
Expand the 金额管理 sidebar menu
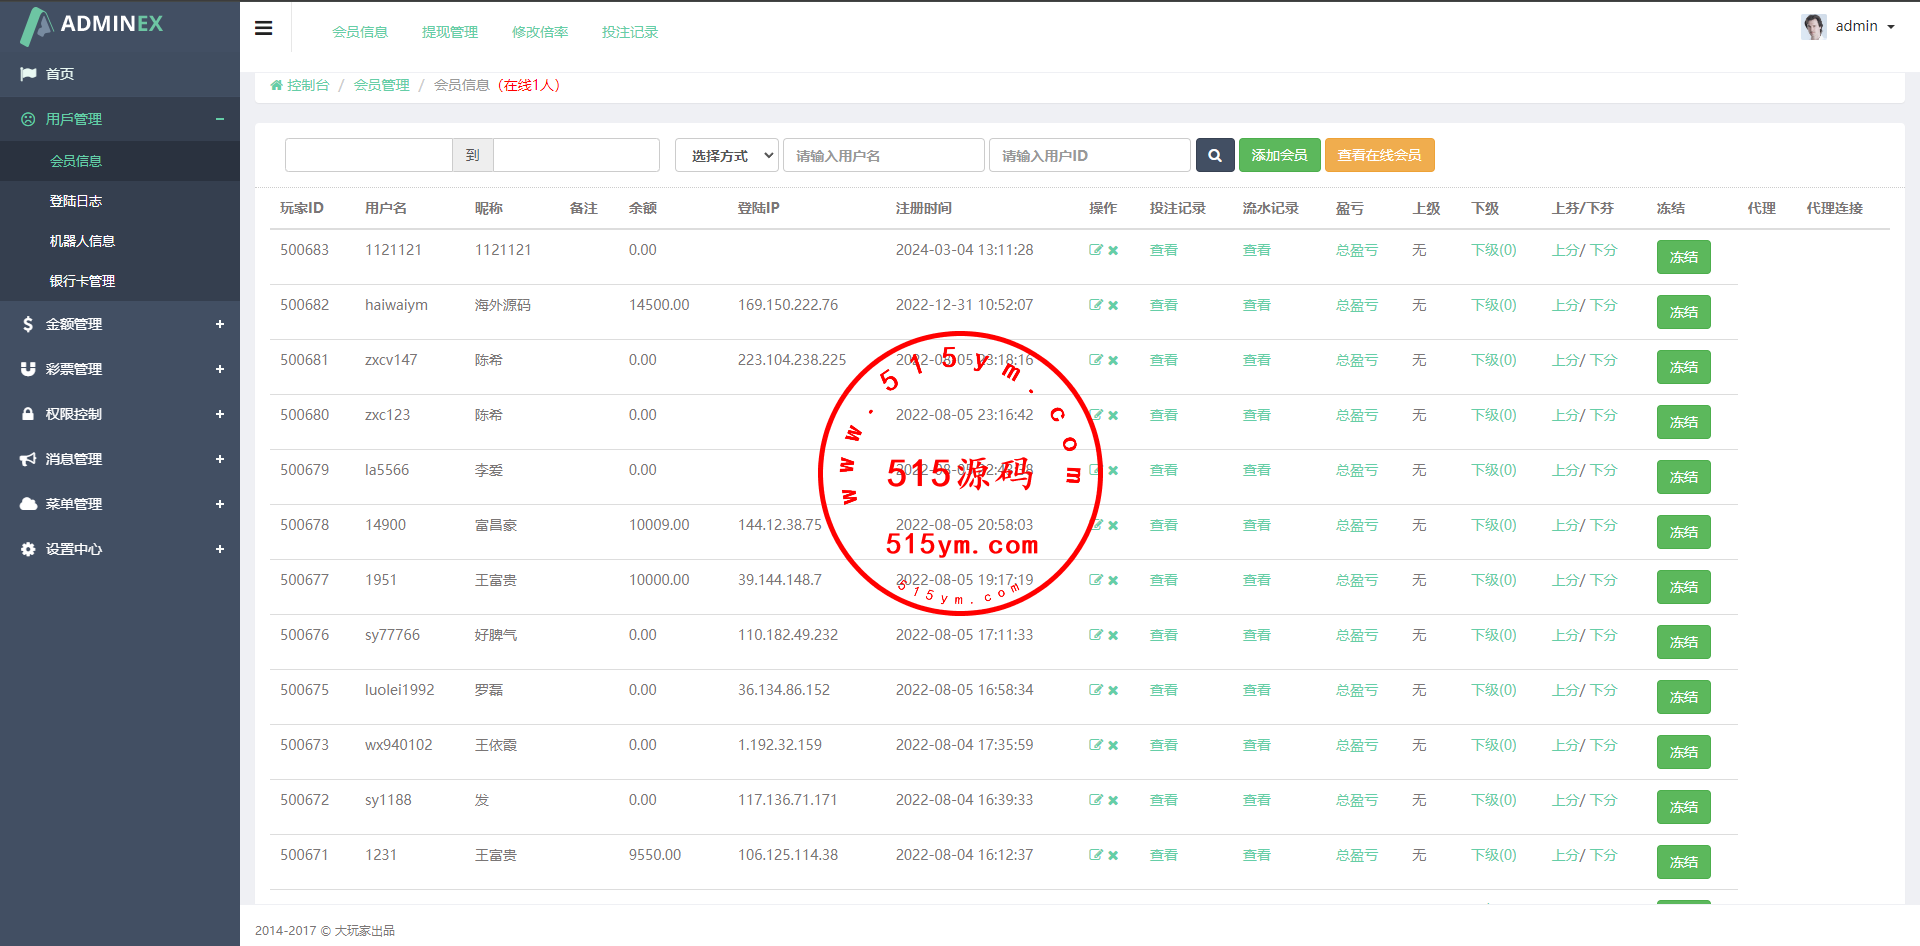tap(219, 324)
